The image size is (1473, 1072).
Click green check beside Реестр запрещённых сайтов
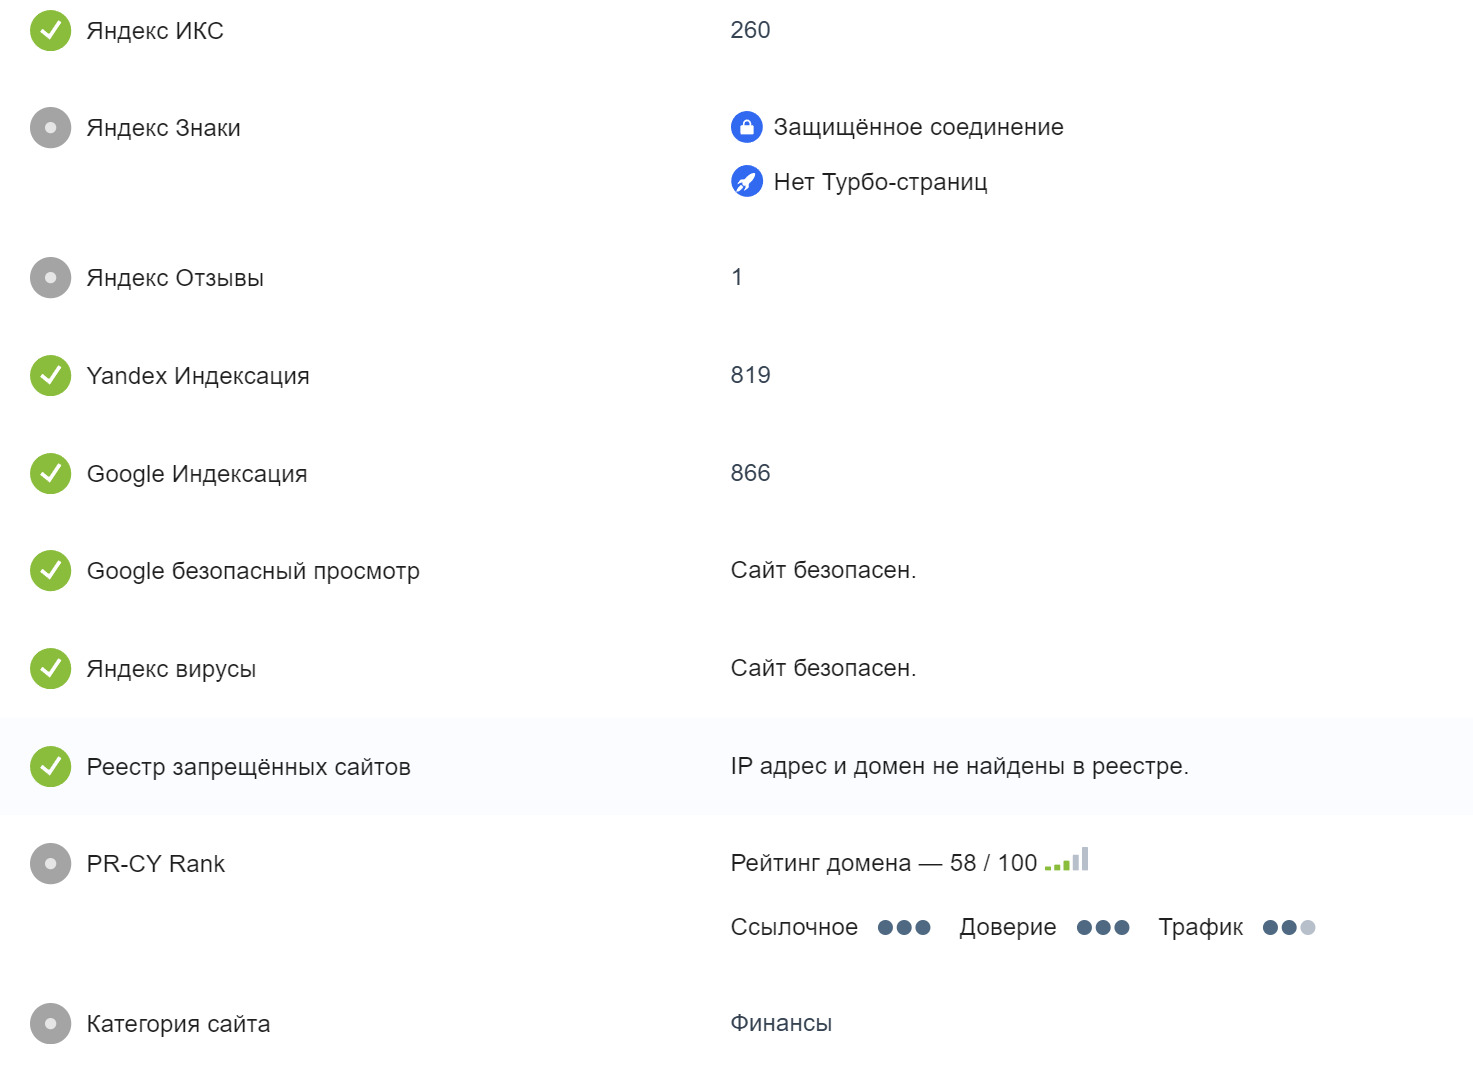50,767
